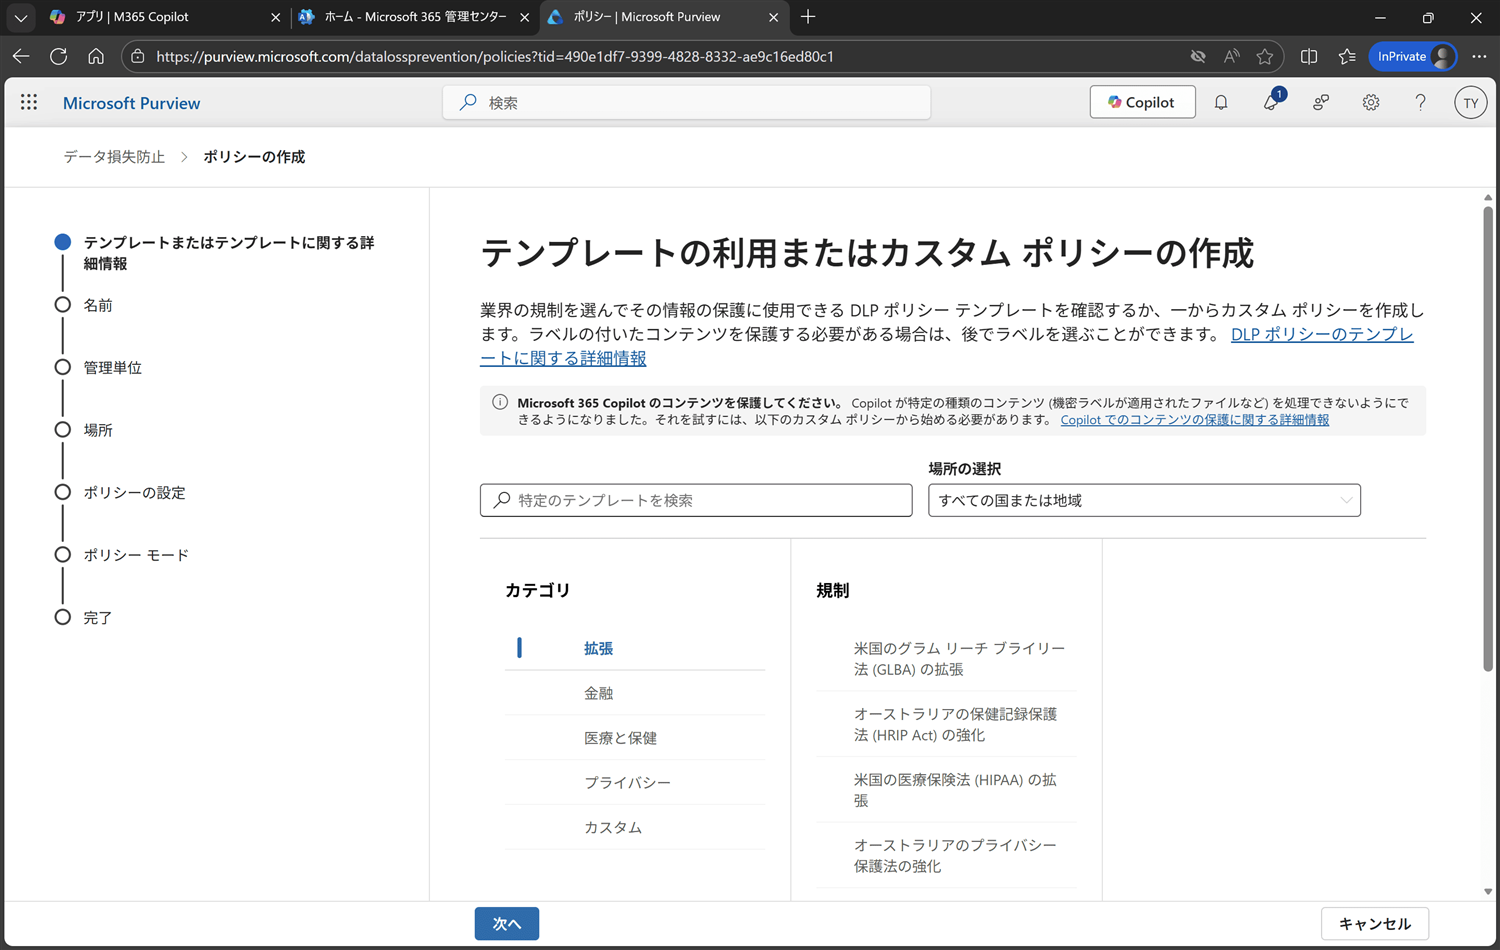The height and width of the screenshot is (950, 1500).
Task: Click the キャンセル button
Action: pos(1375,924)
